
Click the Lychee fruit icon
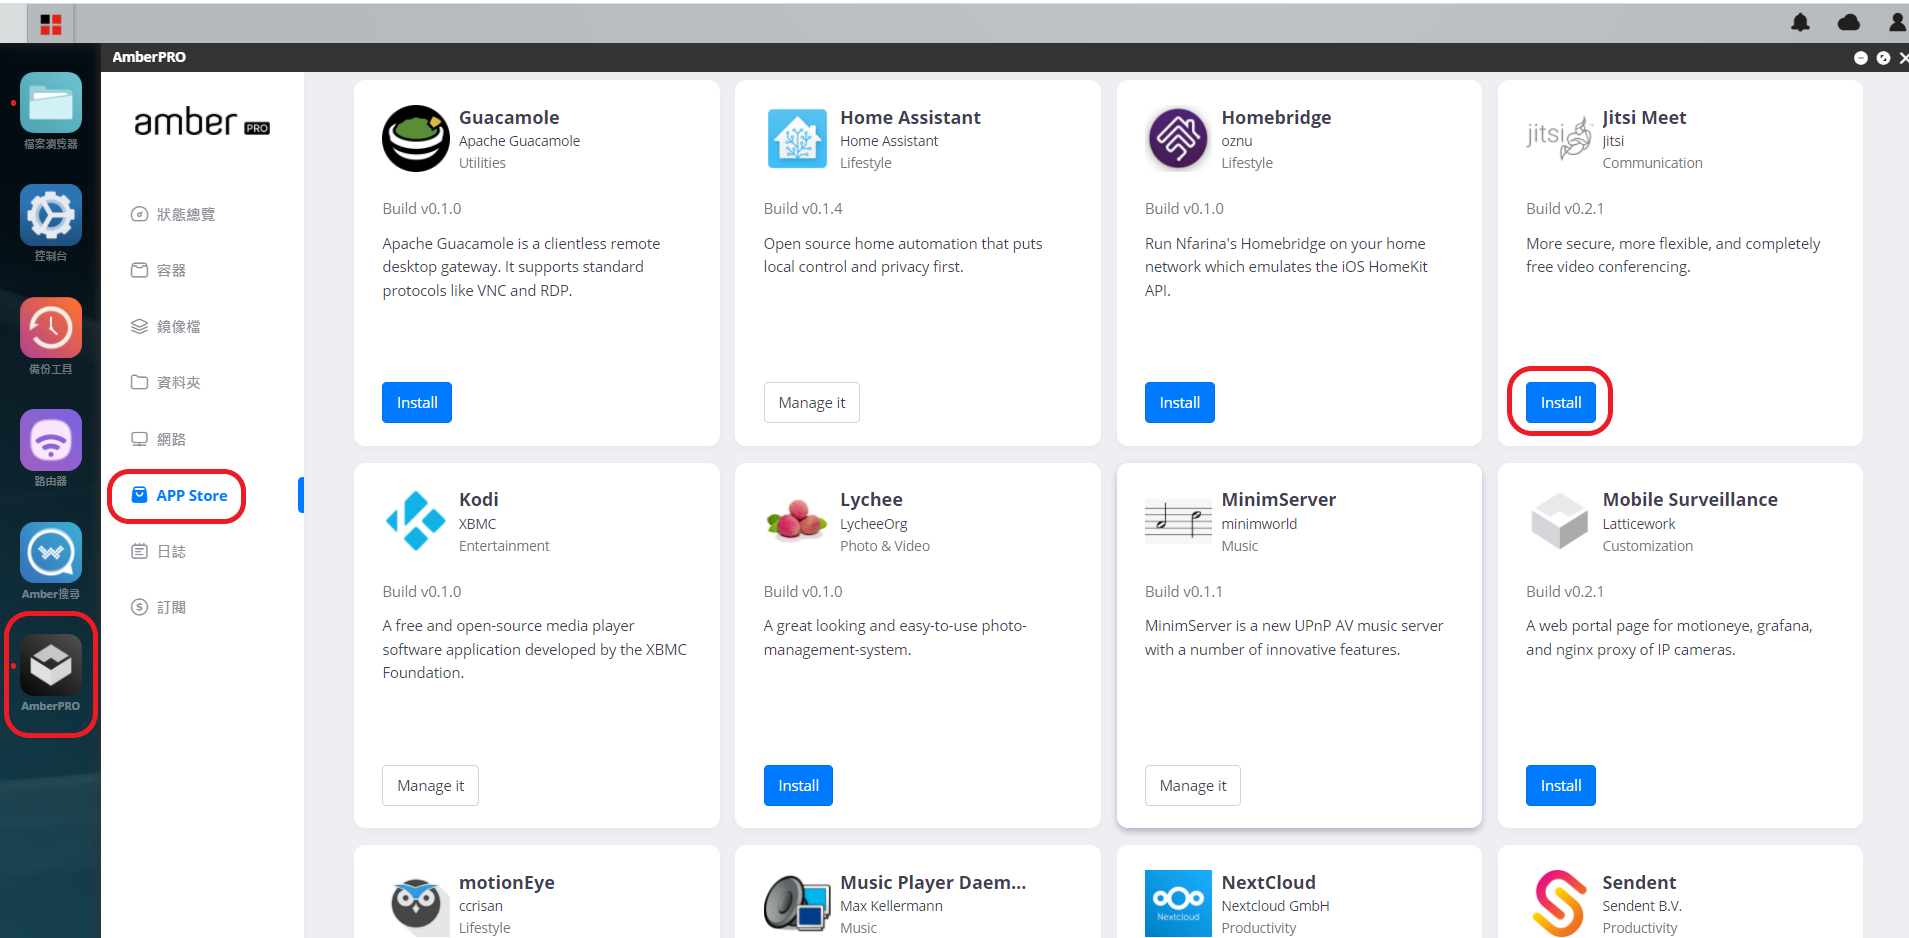coord(797,521)
